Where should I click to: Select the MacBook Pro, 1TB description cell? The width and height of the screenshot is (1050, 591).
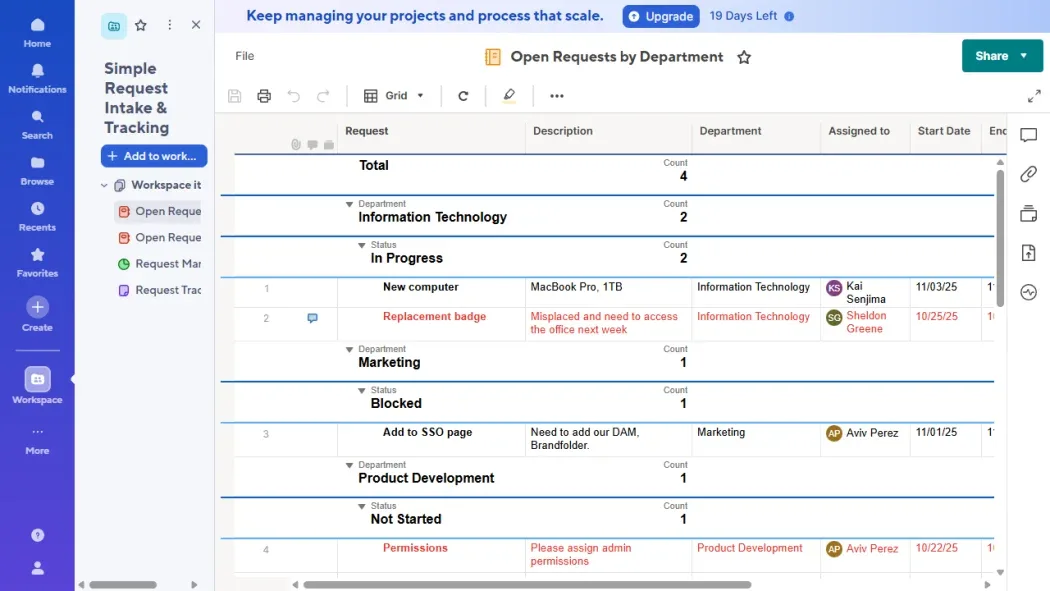click(609, 292)
